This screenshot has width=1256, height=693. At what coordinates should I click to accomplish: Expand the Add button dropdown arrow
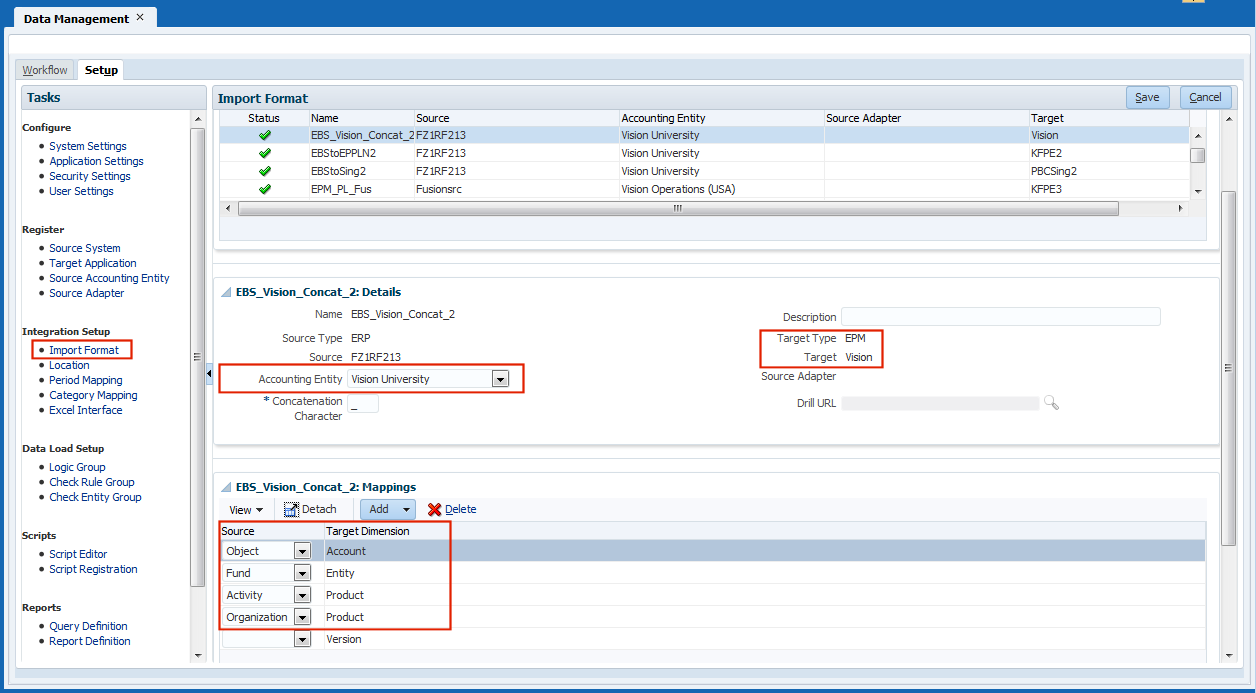pyautogui.click(x=406, y=509)
